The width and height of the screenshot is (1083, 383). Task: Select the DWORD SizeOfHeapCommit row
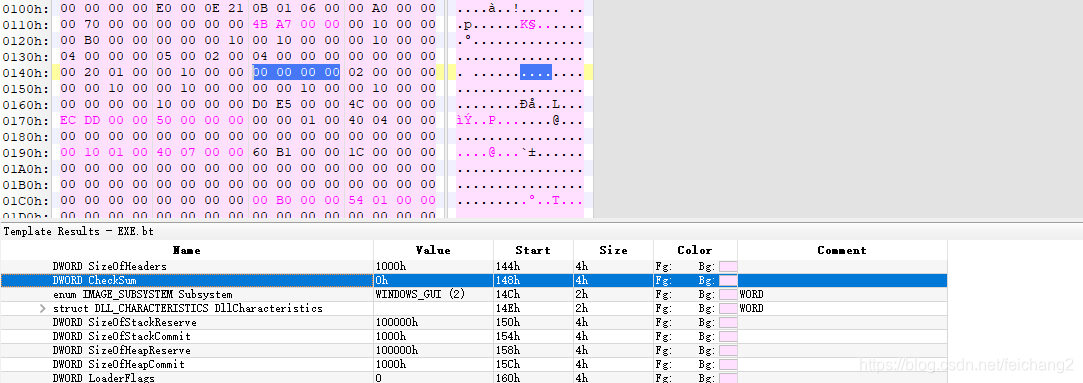coord(474,364)
